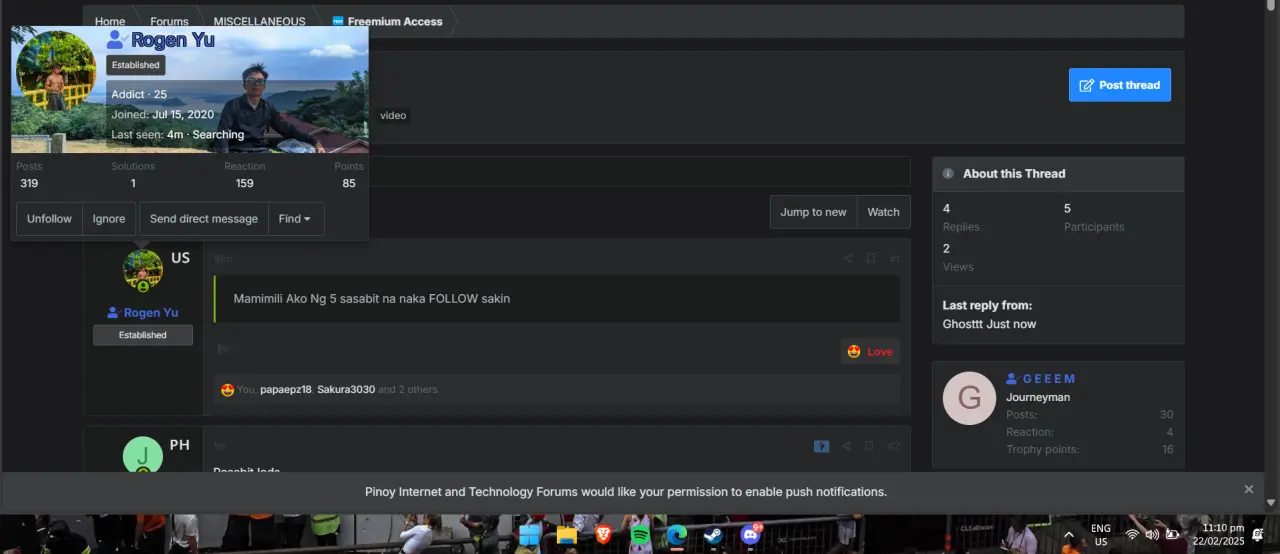Click G E E E M's avatar circle
The image size is (1280, 554).
(969, 398)
